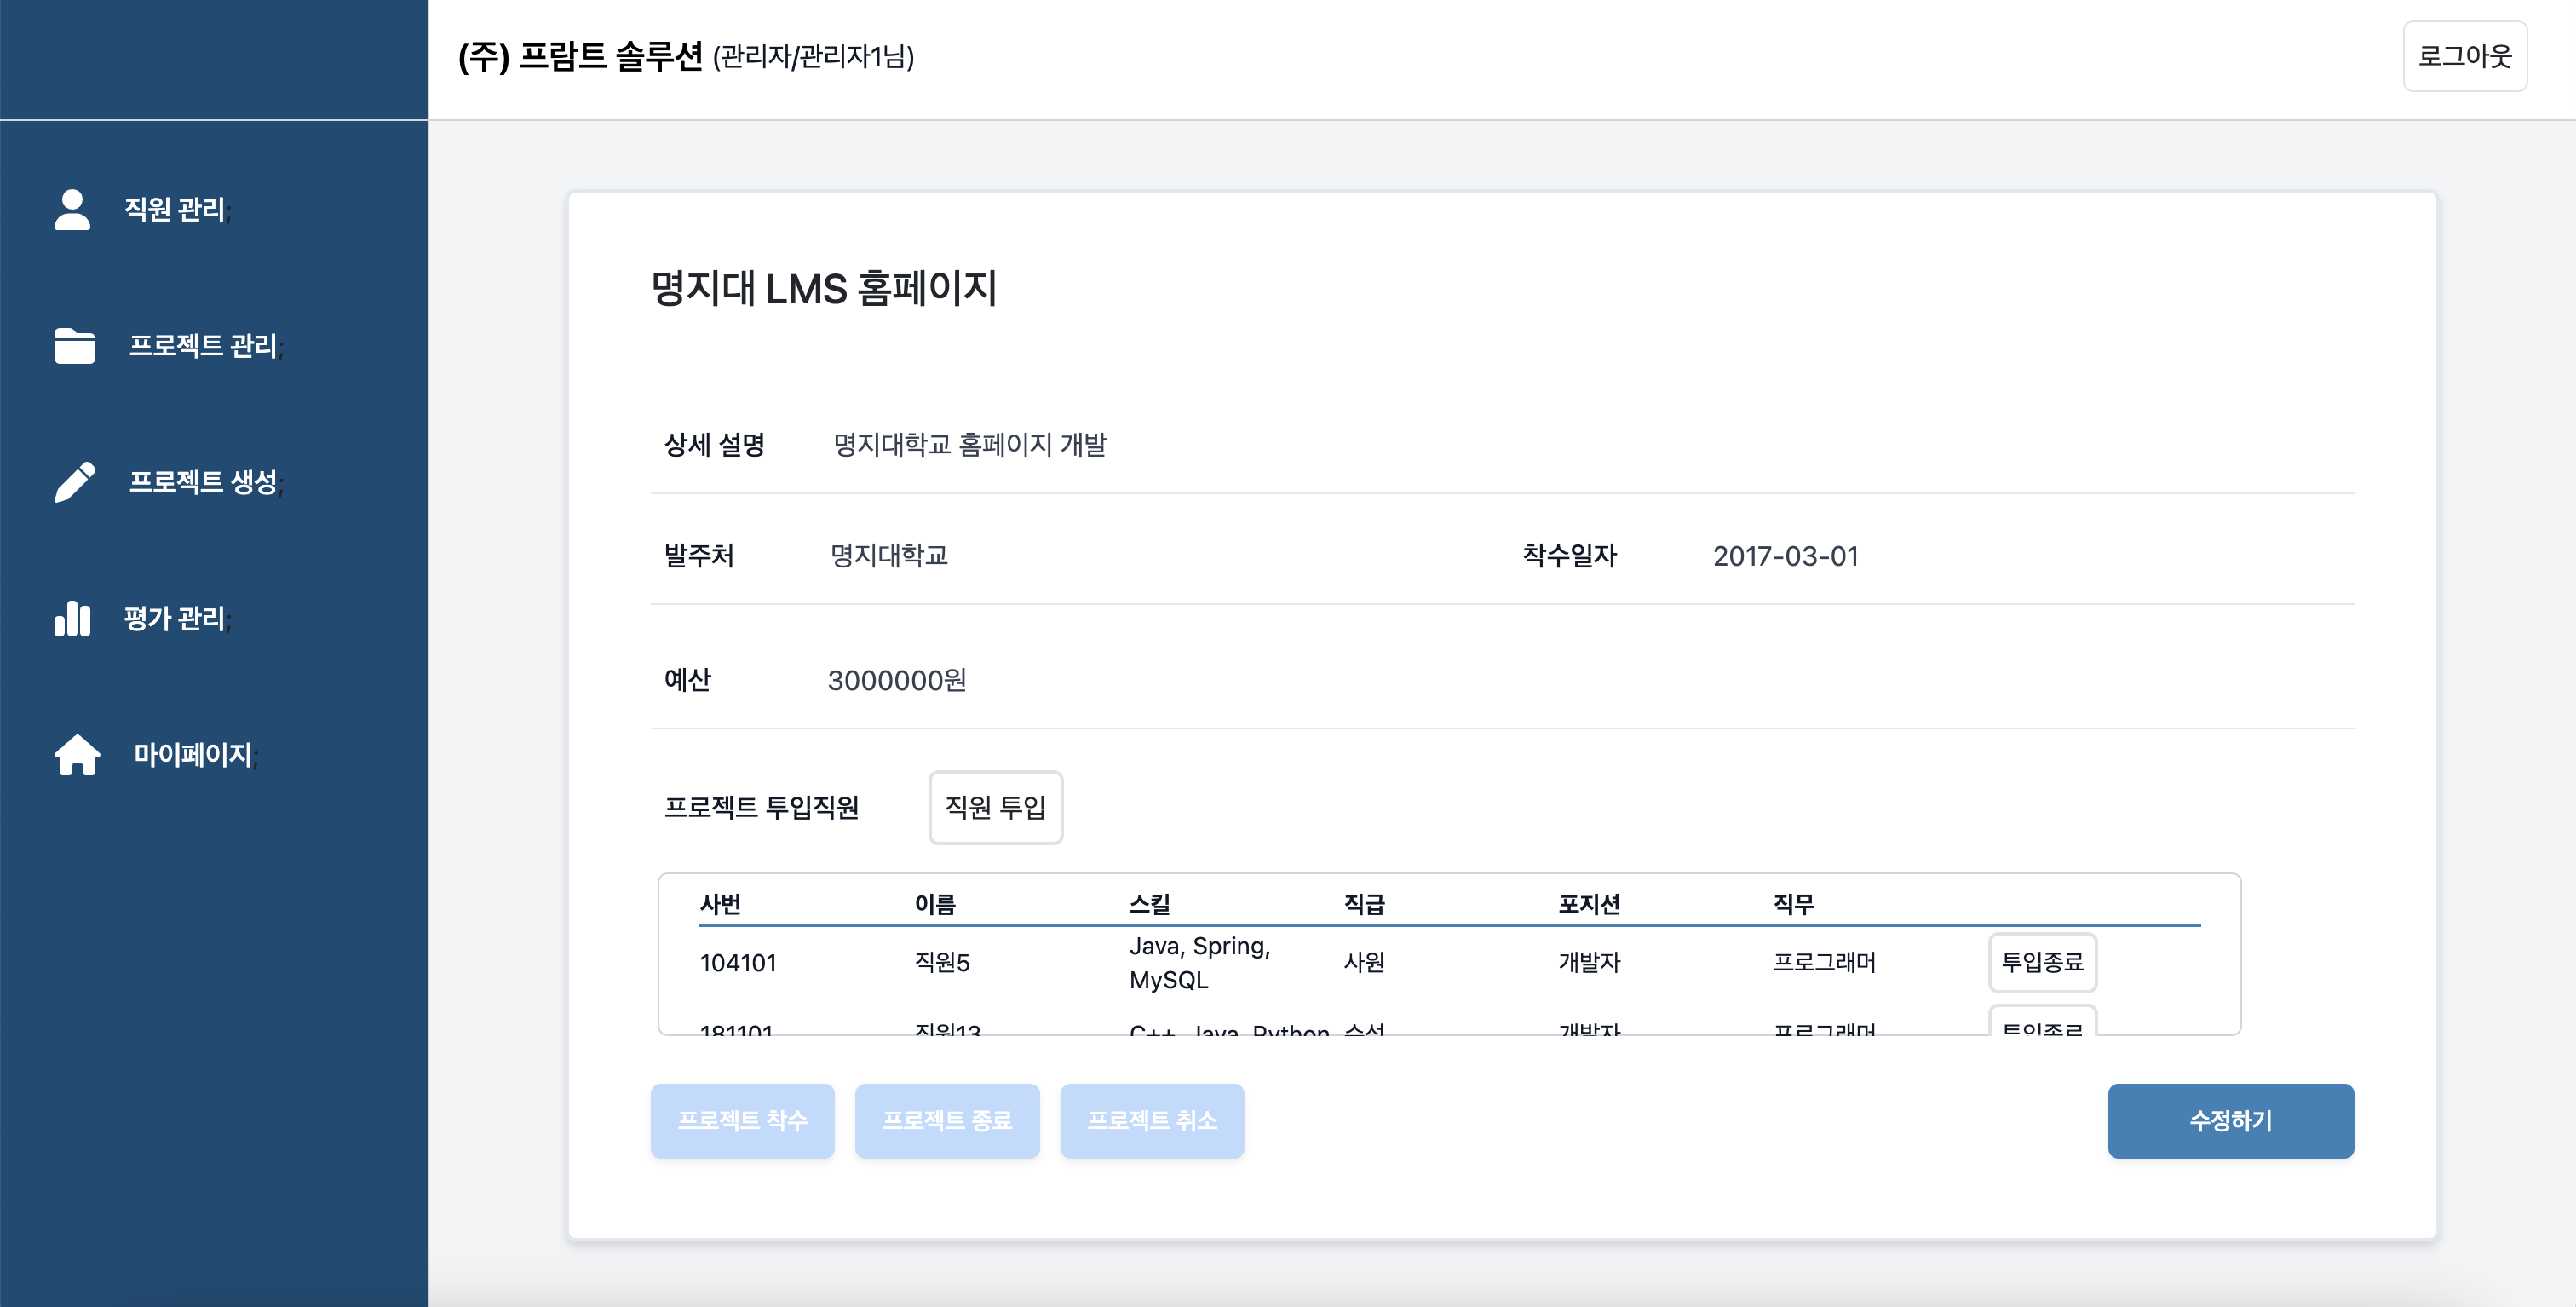Open the 프로젝트 관리 menu item
The height and width of the screenshot is (1307, 2576).
click(203, 346)
